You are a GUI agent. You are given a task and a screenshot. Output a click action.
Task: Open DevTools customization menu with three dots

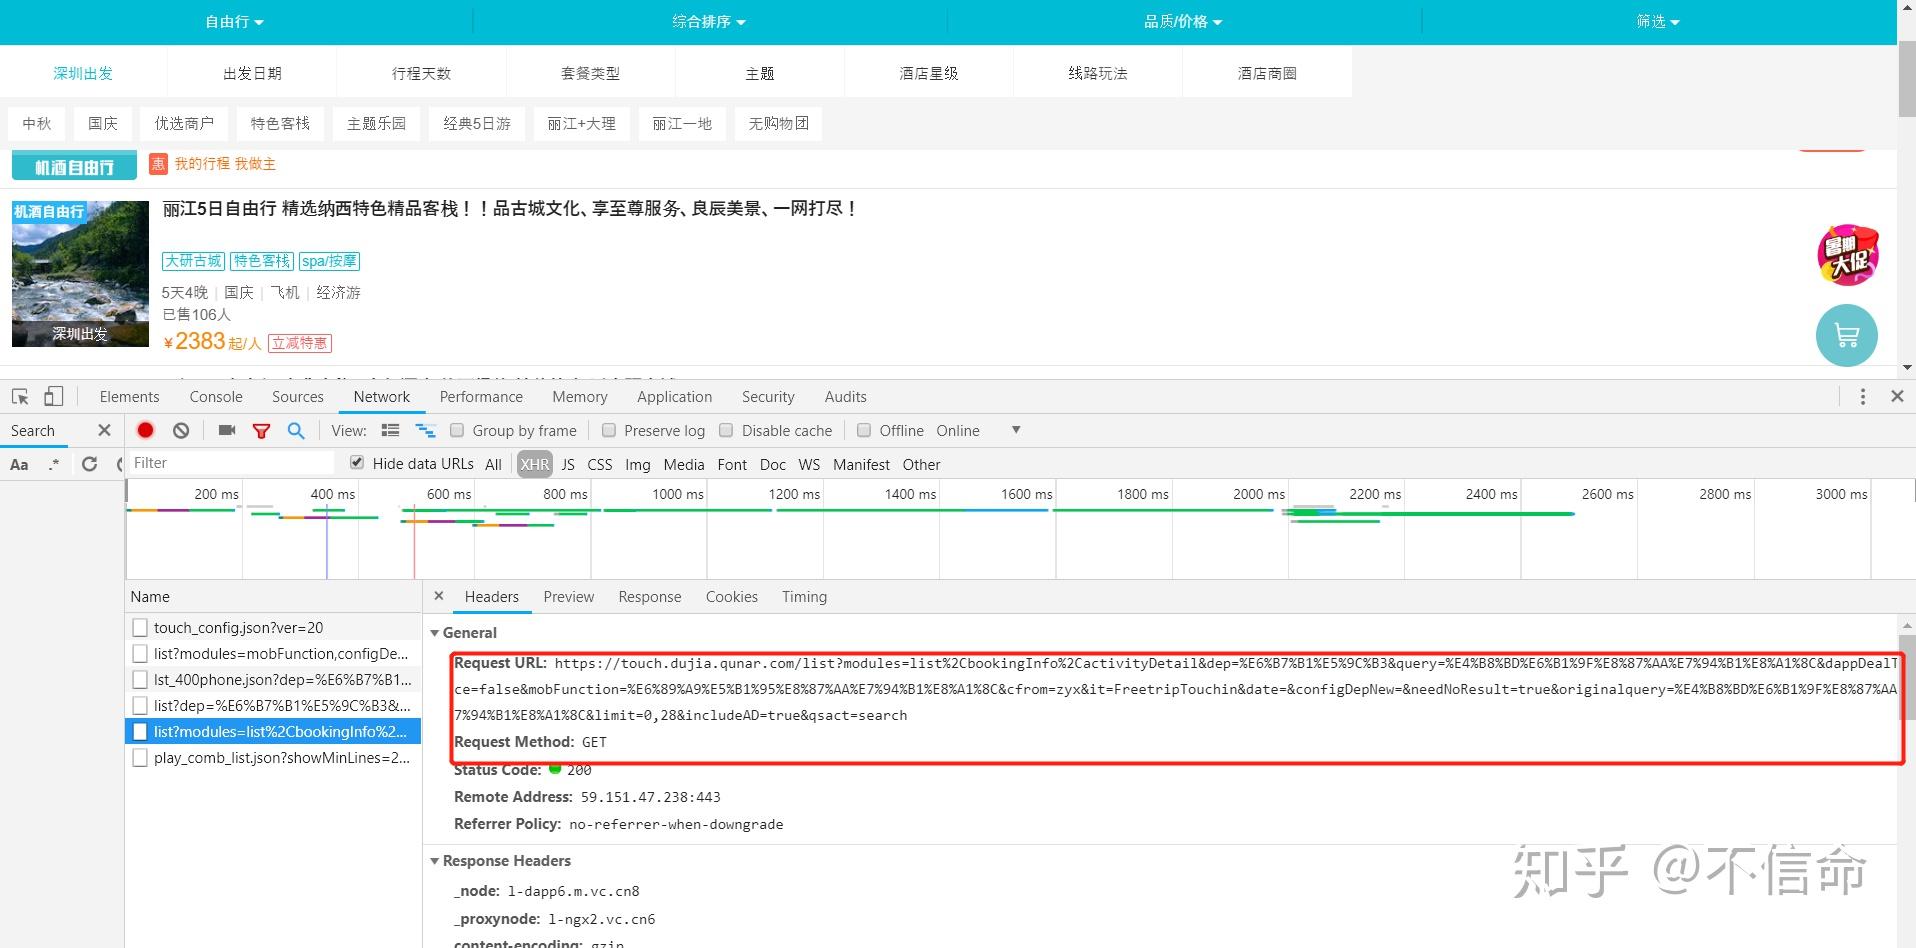(1862, 397)
